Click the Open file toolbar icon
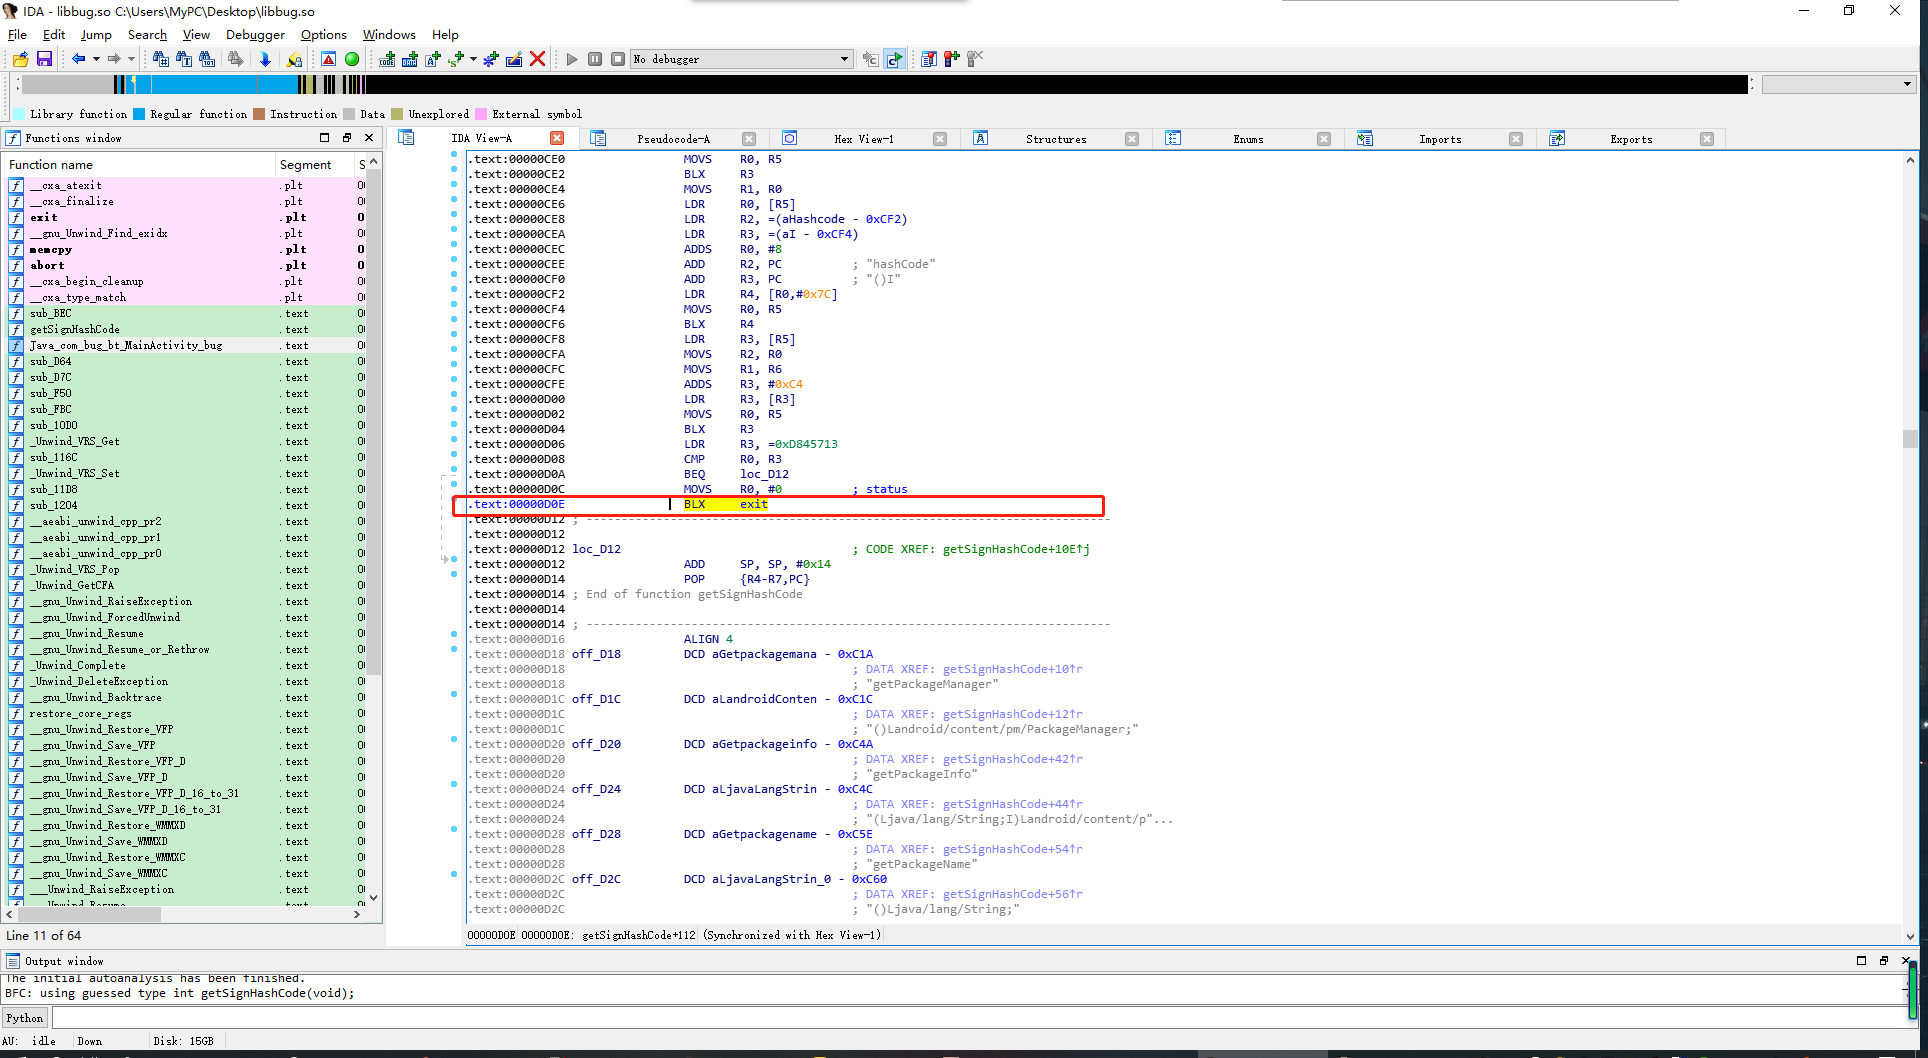 click(20, 59)
